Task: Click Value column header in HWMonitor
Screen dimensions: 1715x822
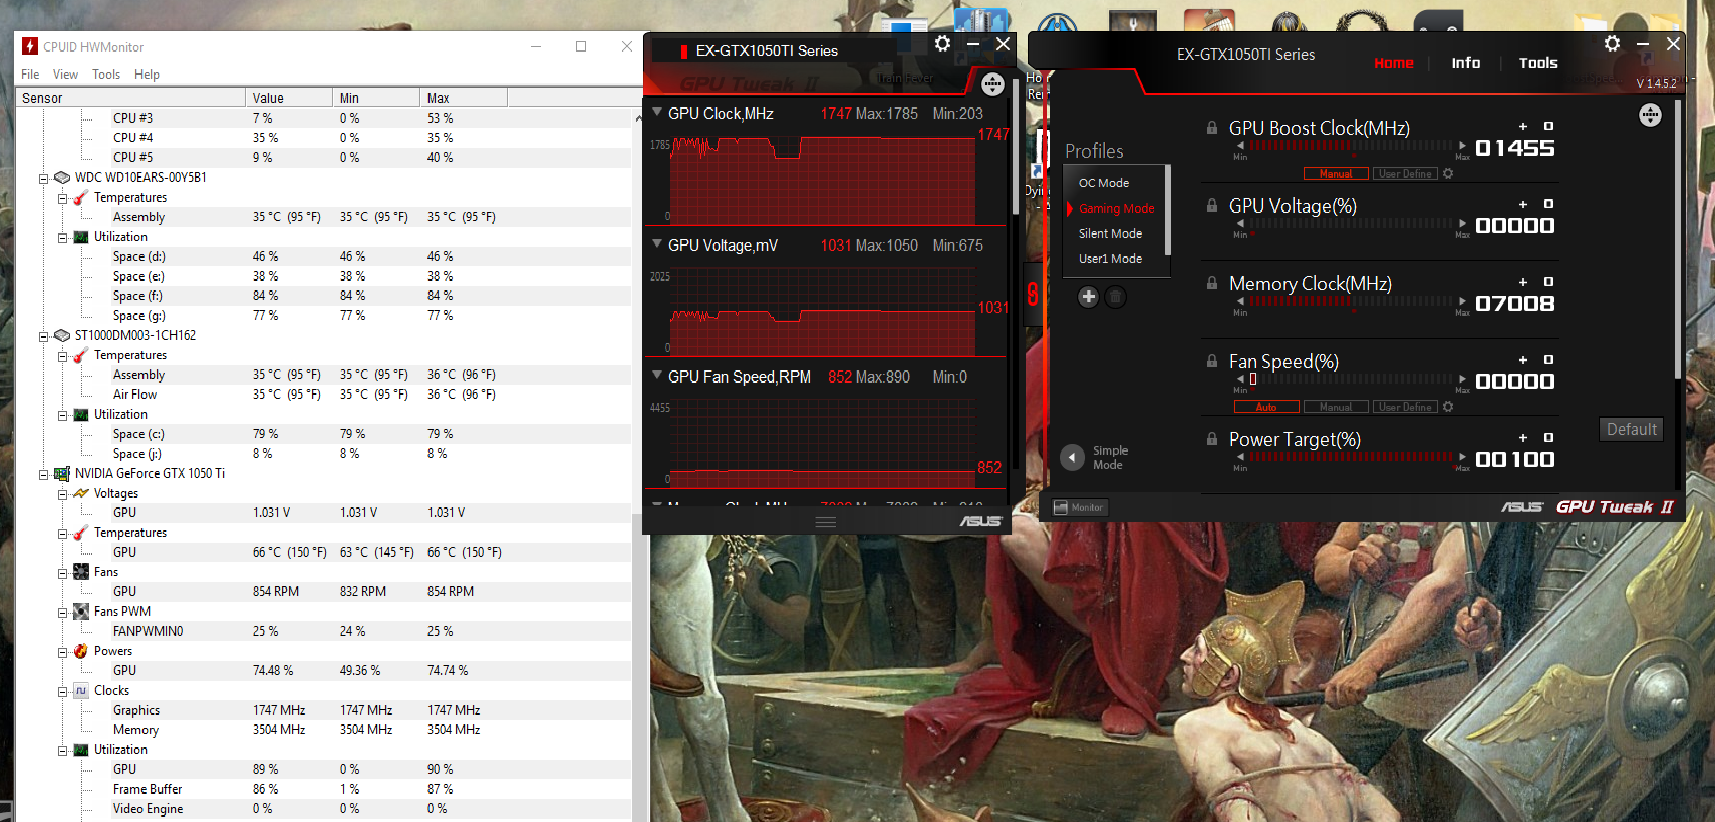Action: point(289,97)
